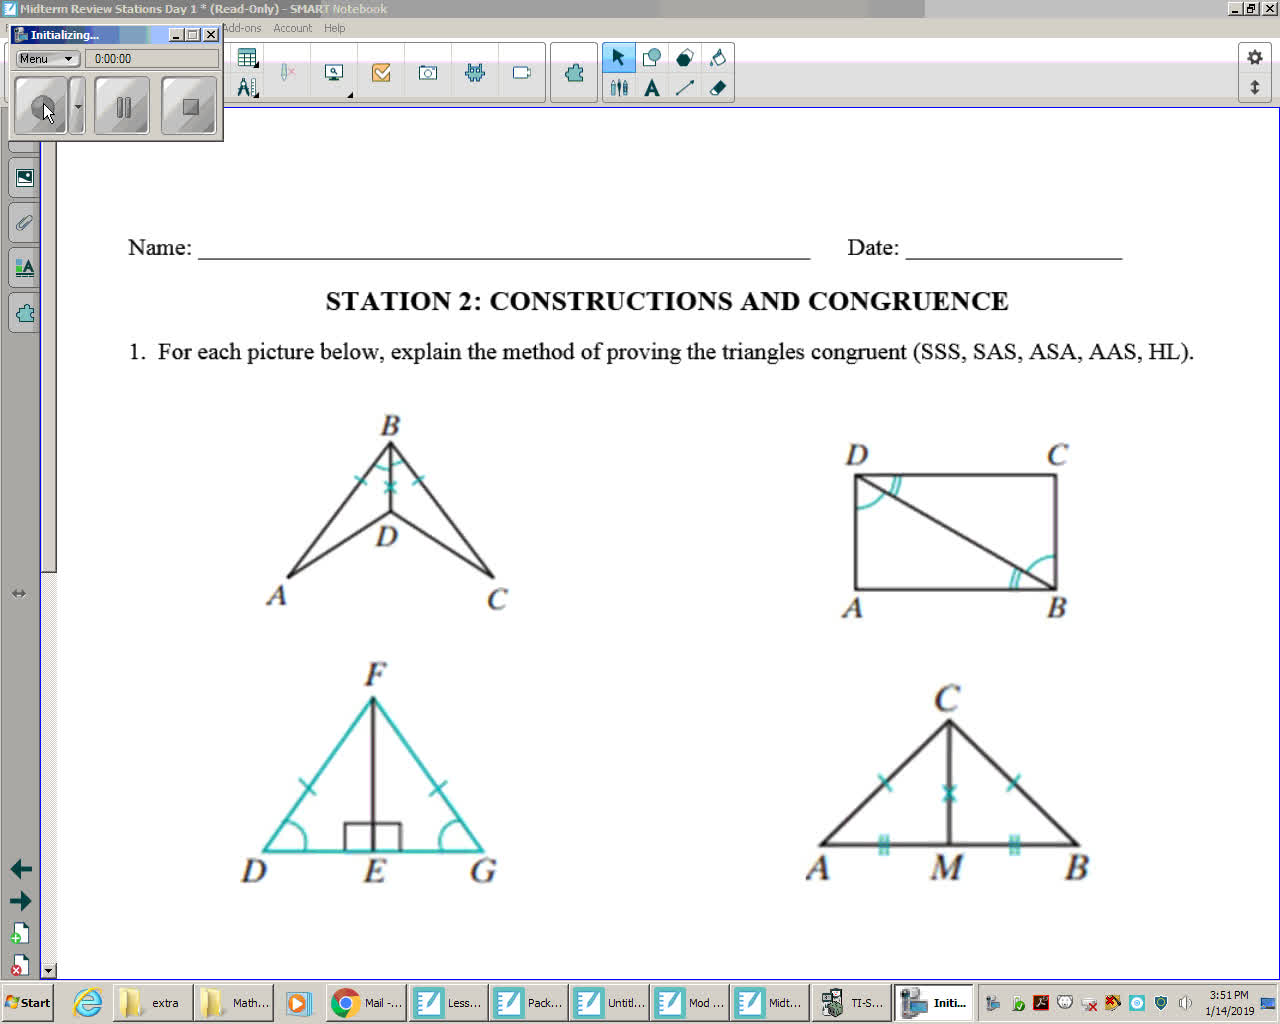Switch to 'Less...' SMART Notebook window
The height and width of the screenshot is (1024, 1280).
[449, 1002]
